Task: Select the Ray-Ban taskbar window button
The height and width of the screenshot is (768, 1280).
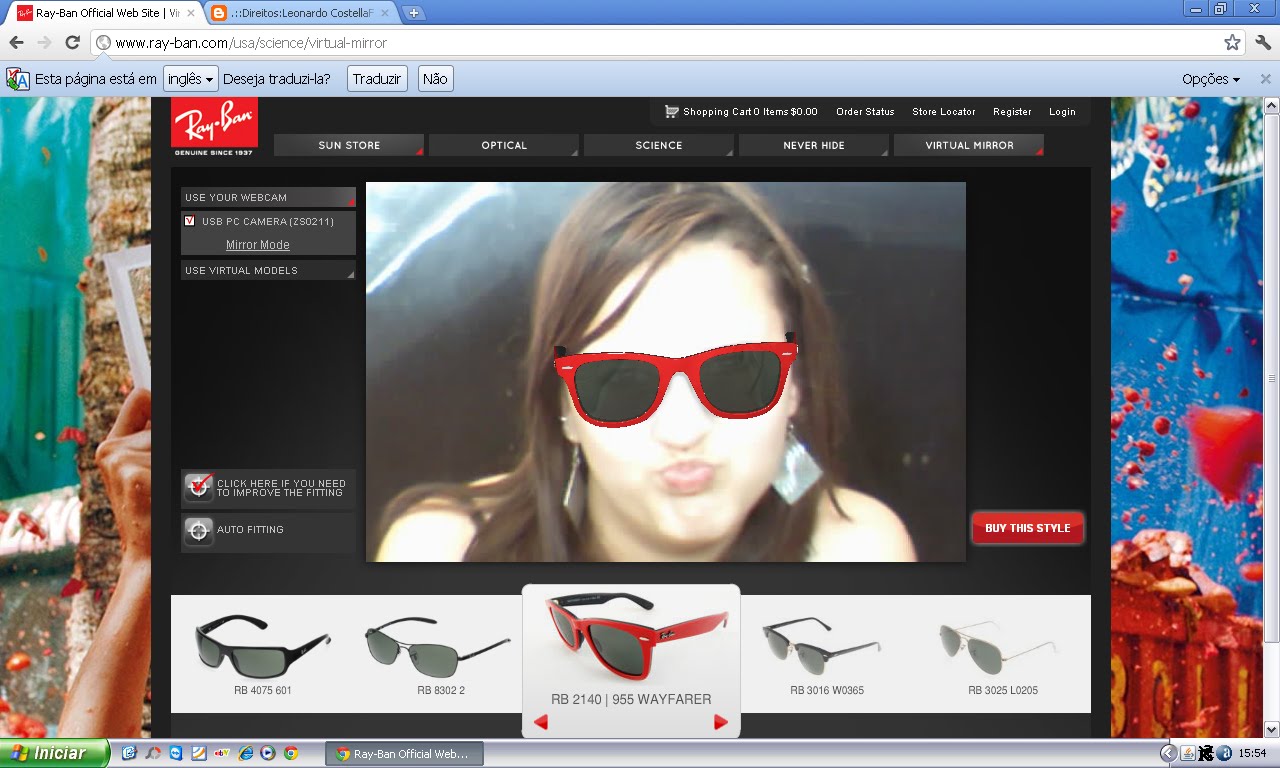Action: coord(404,754)
